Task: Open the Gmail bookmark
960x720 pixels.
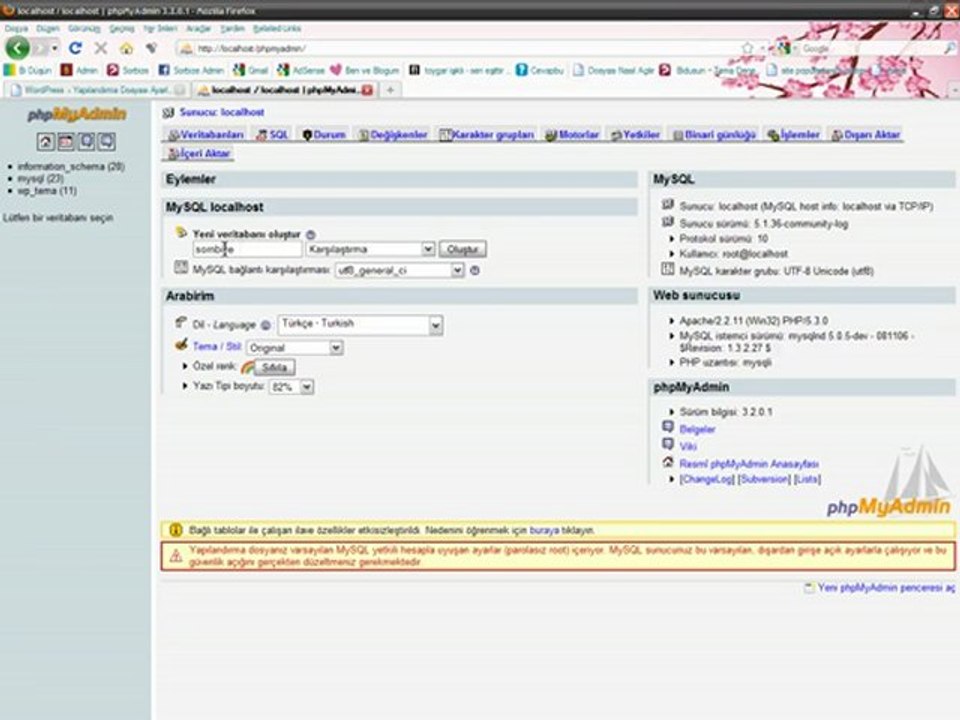Action: click(x=251, y=70)
